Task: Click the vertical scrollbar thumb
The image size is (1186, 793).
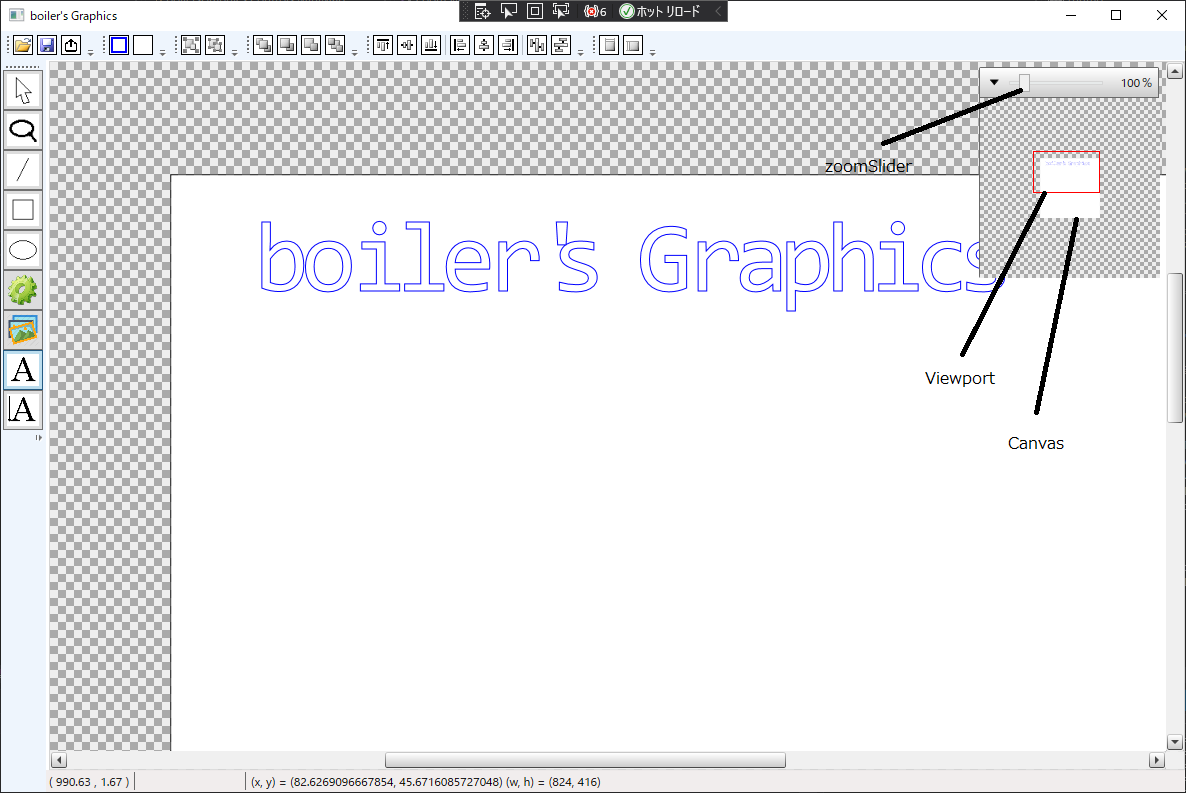Action: tap(1175, 347)
